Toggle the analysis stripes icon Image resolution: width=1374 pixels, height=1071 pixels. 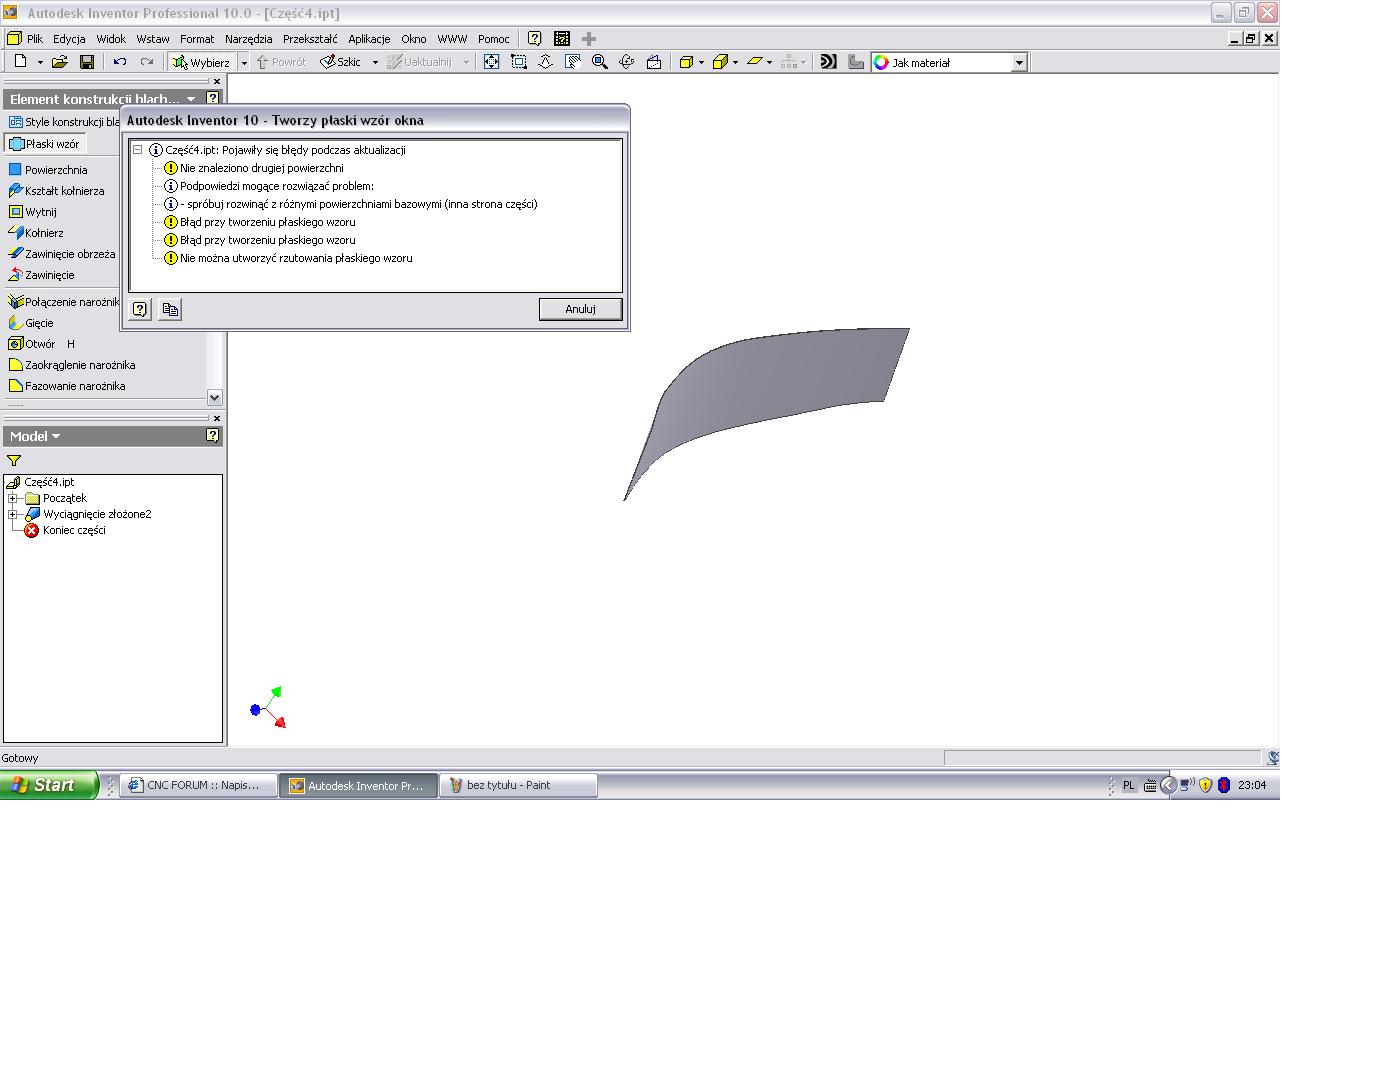828,62
